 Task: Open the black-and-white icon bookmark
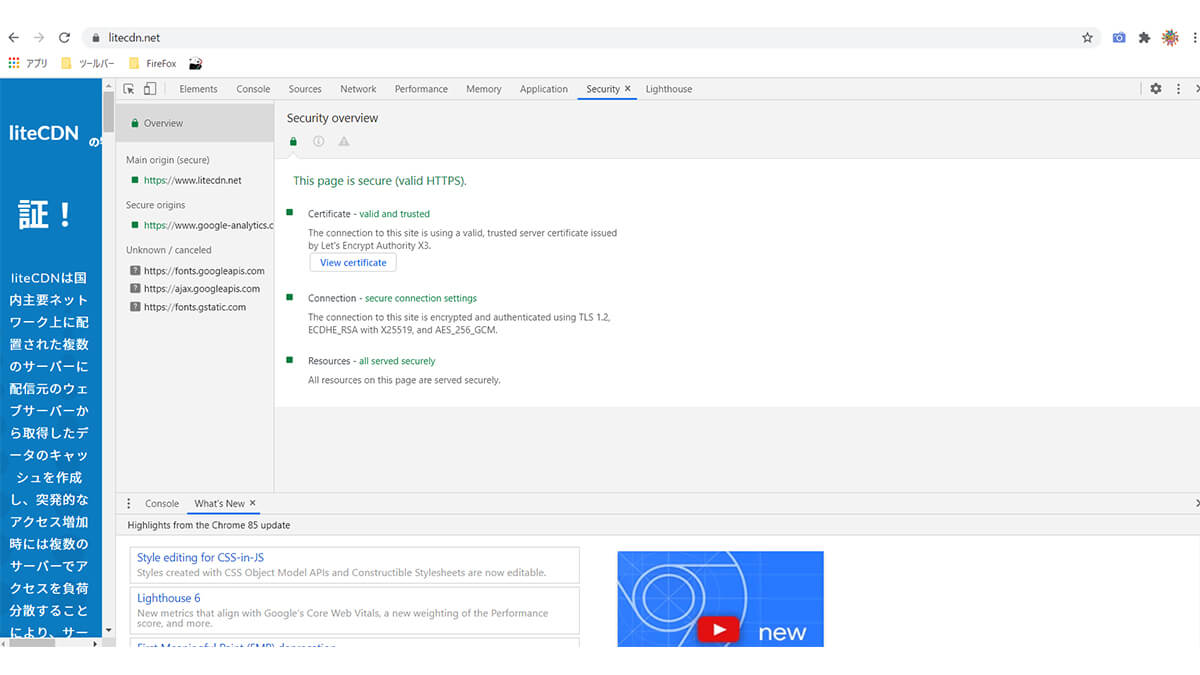click(x=196, y=63)
